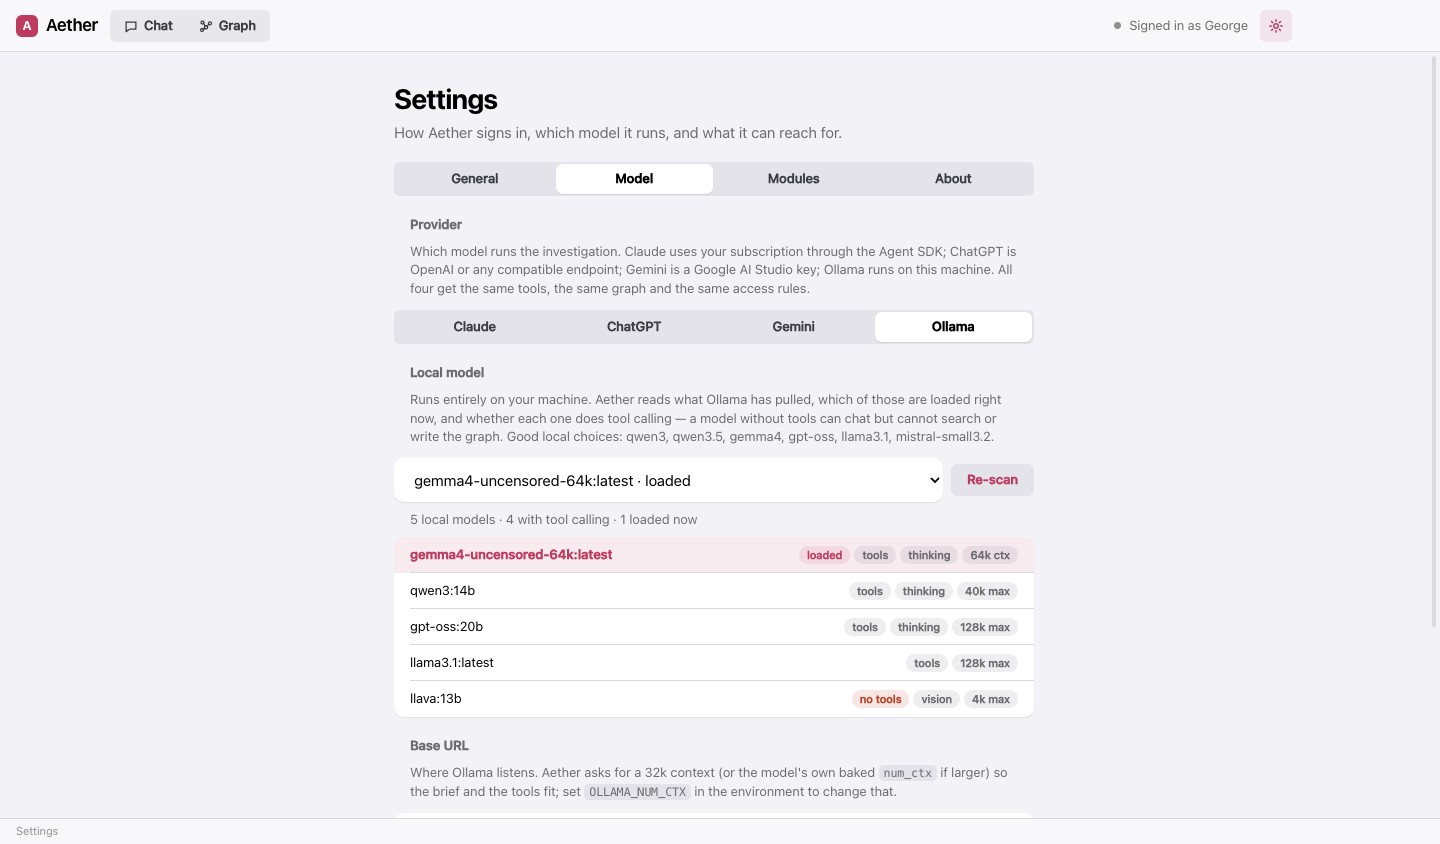The width and height of the screenshot is (1440, 844).
Task: Click the Settings page heading
Action: pos(446,100)
